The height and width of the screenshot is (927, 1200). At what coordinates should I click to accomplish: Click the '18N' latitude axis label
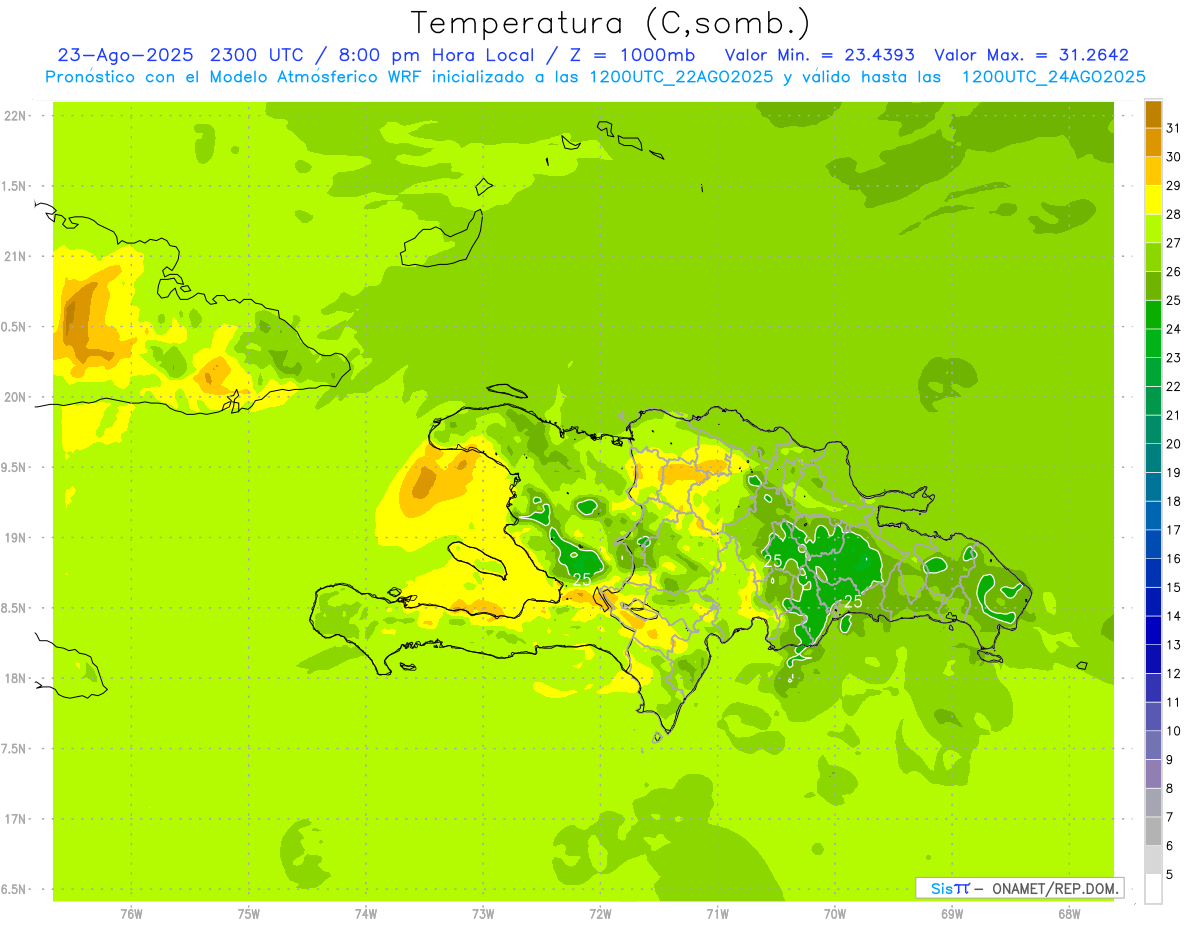16,678
